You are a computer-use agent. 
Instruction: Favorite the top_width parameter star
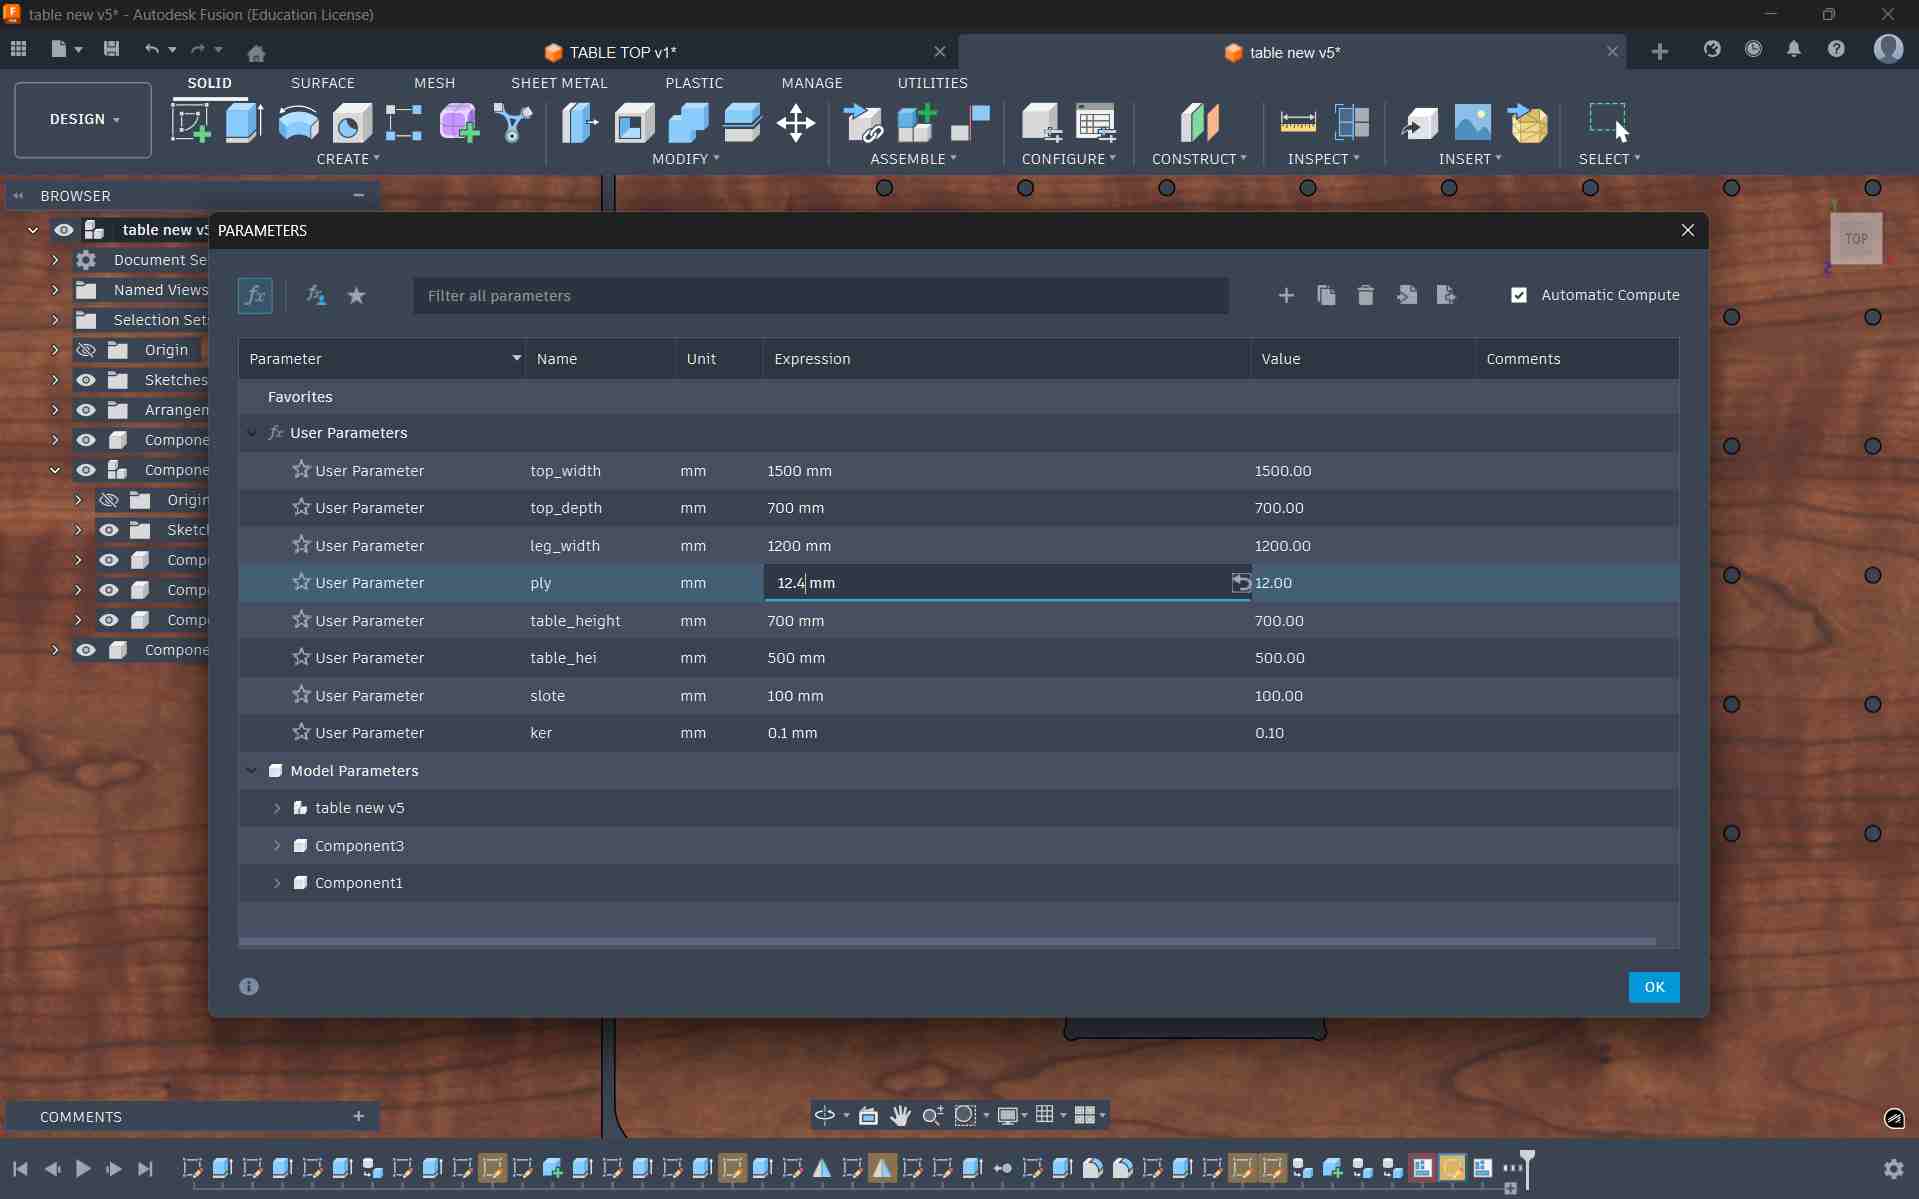tap(301, 470)
